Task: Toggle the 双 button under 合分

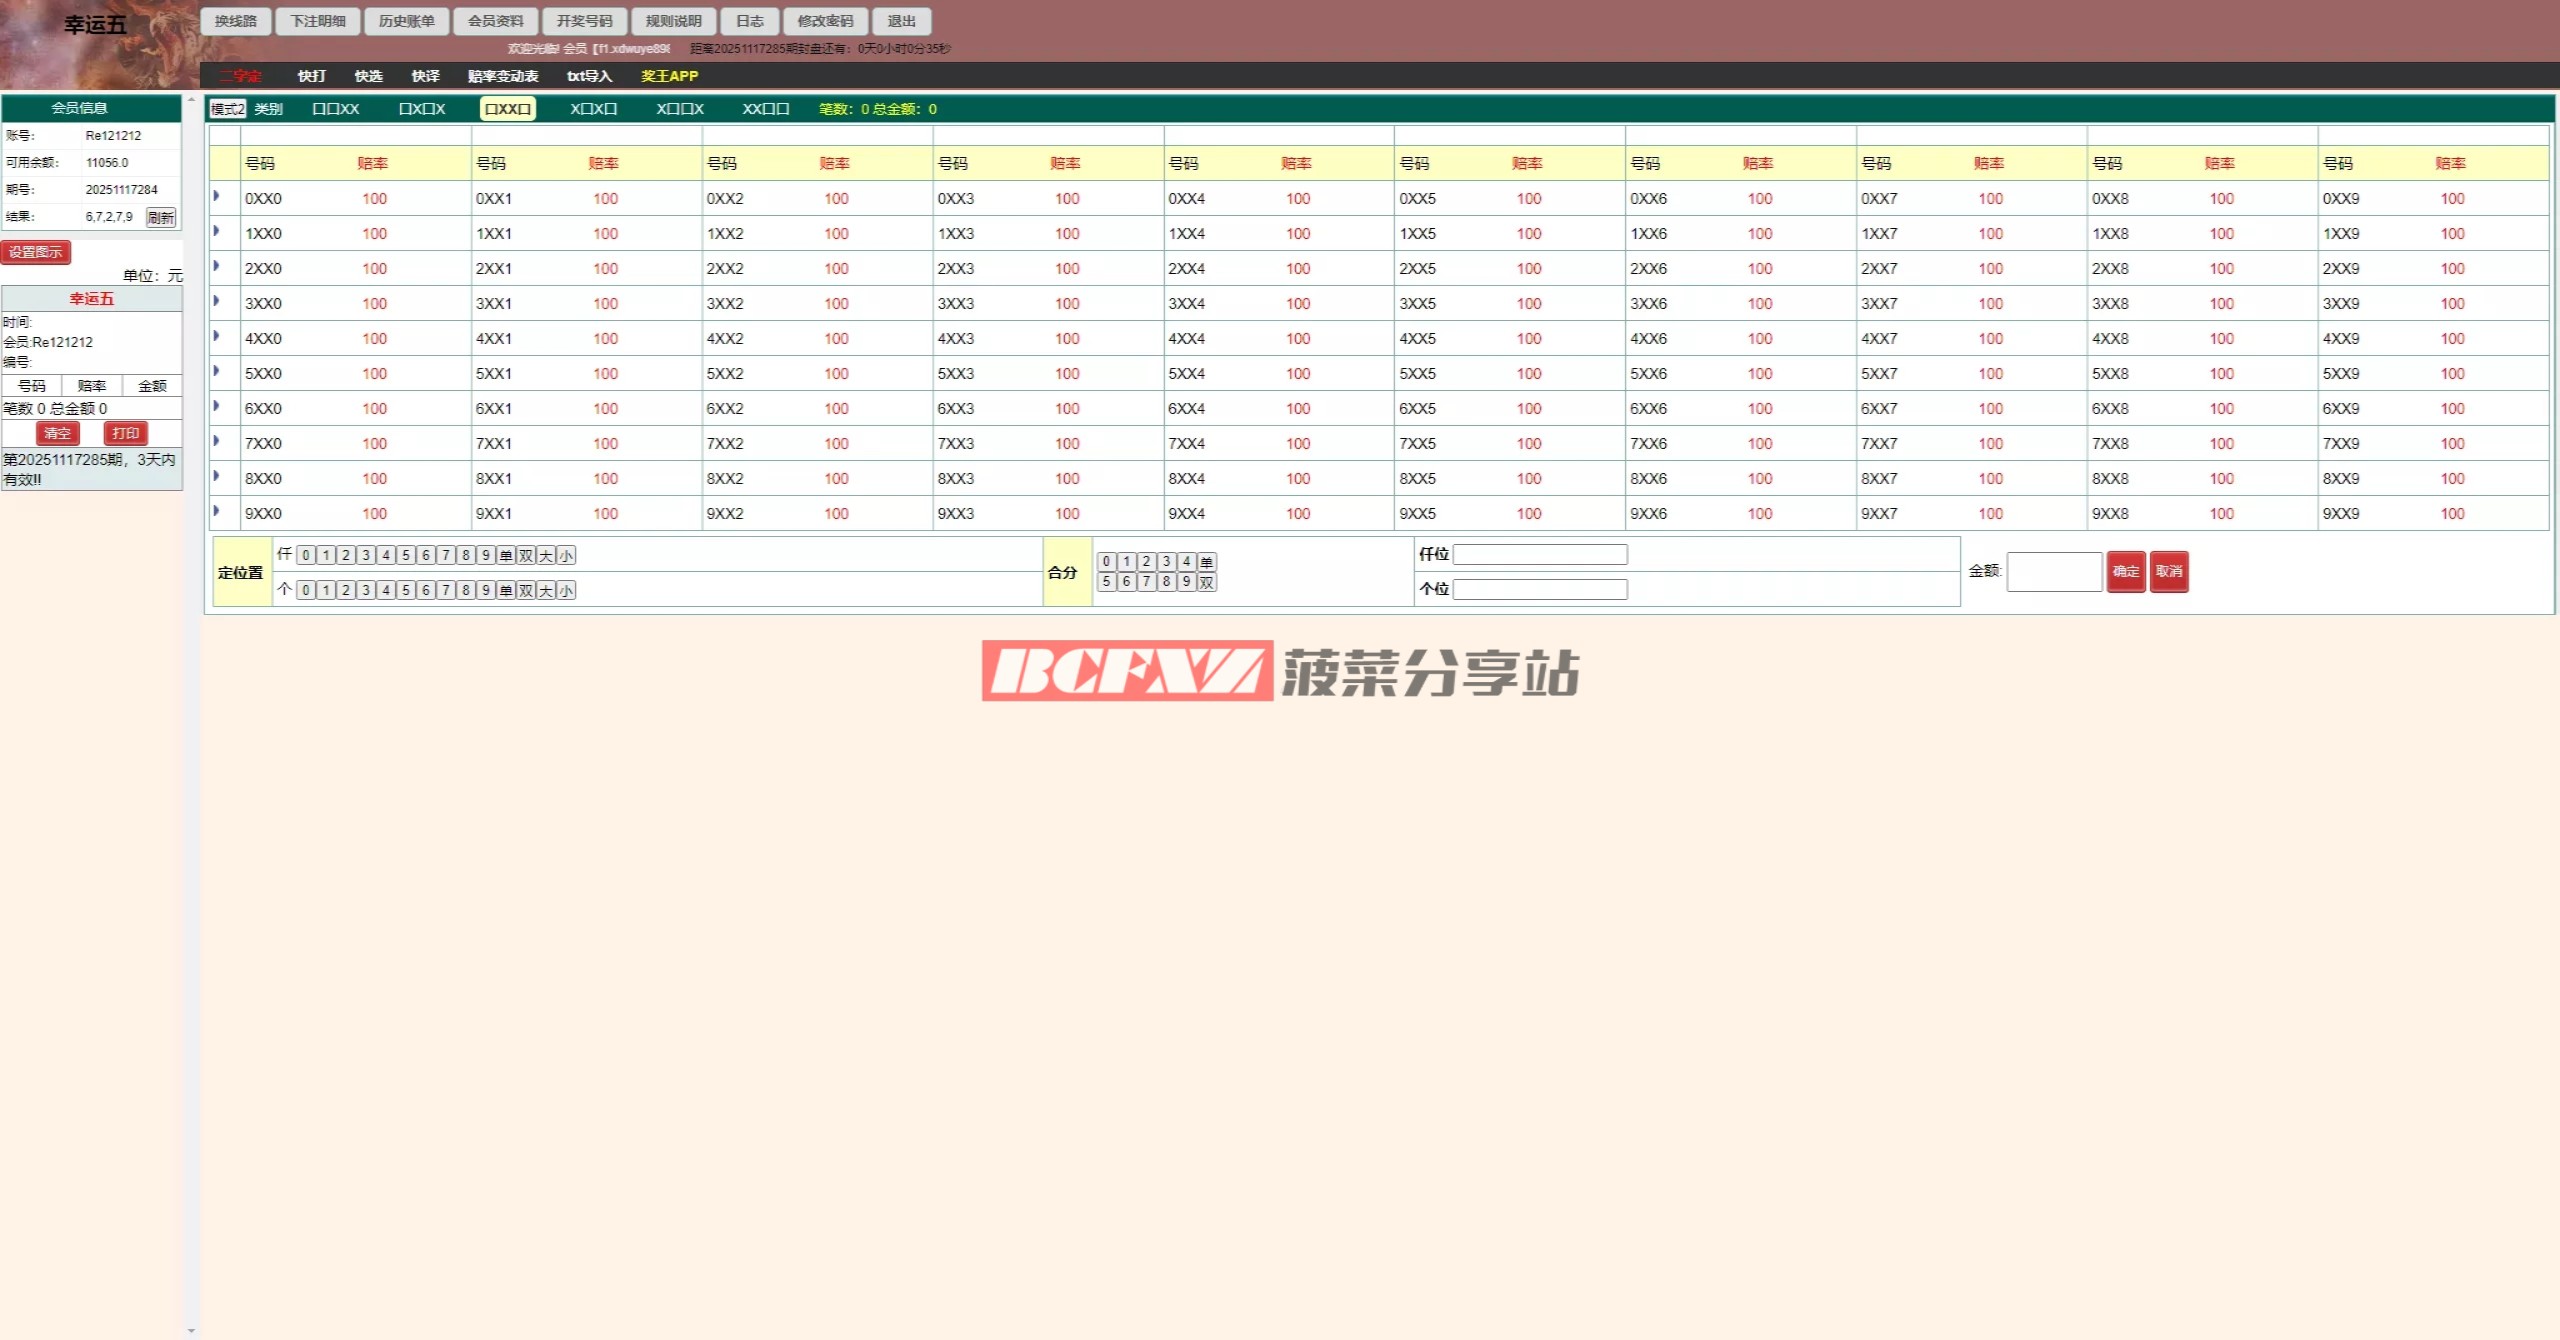Action: pyautogui.click(x=1206, y=582)
